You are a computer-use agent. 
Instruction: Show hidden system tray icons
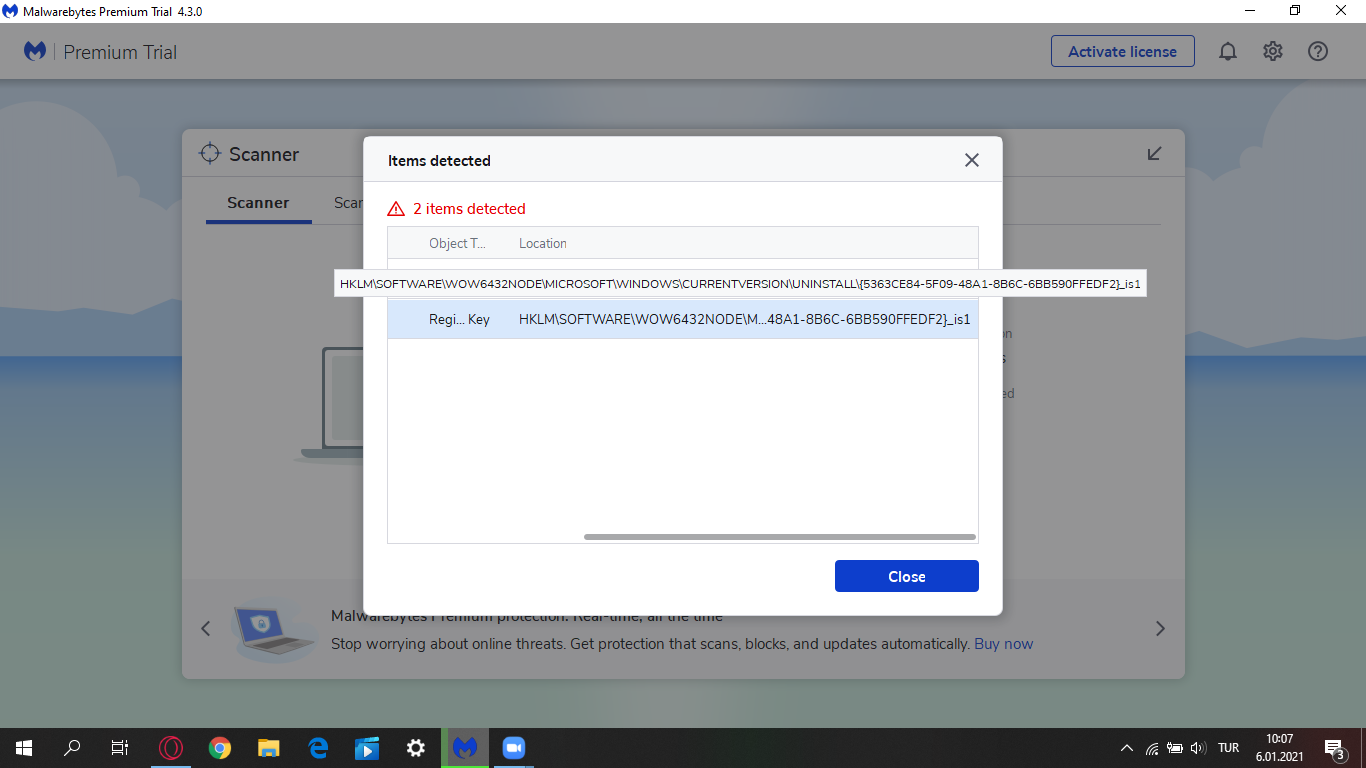1127,748
